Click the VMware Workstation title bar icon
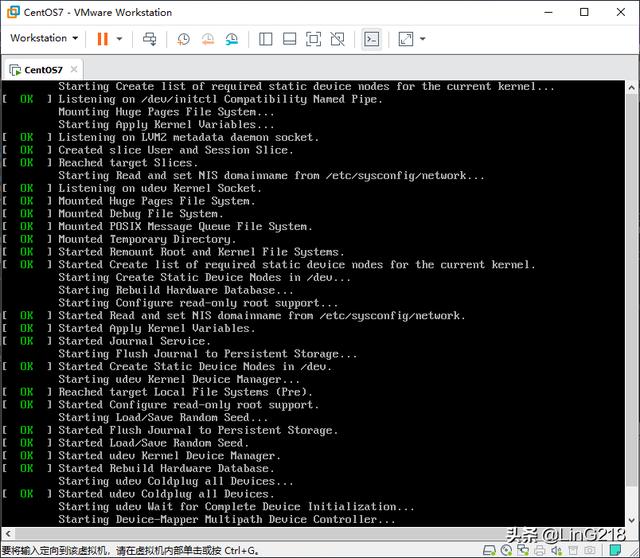 click(13, 12)
